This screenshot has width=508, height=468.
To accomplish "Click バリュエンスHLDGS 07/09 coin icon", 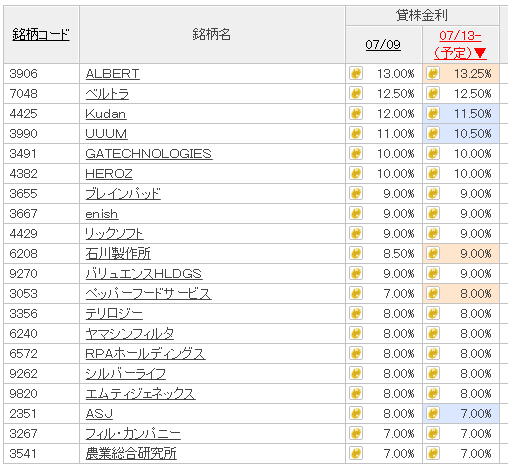I will click(356, 273).
